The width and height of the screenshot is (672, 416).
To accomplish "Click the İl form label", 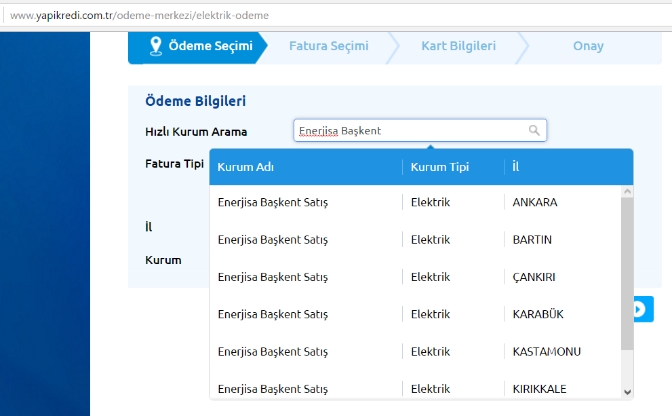I will point(148,226).
